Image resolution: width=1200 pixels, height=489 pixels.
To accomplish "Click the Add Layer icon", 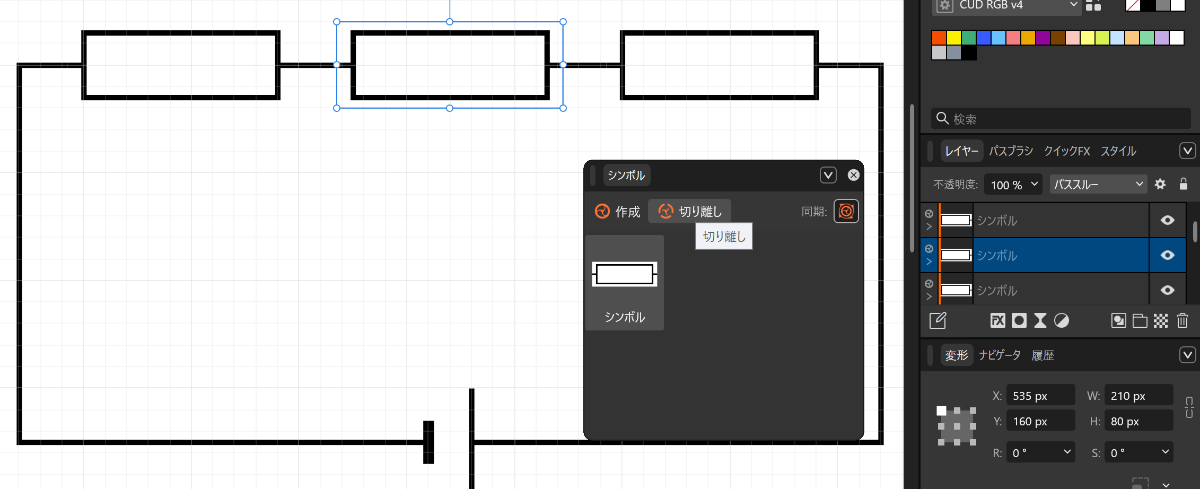I will [1119, 321].
